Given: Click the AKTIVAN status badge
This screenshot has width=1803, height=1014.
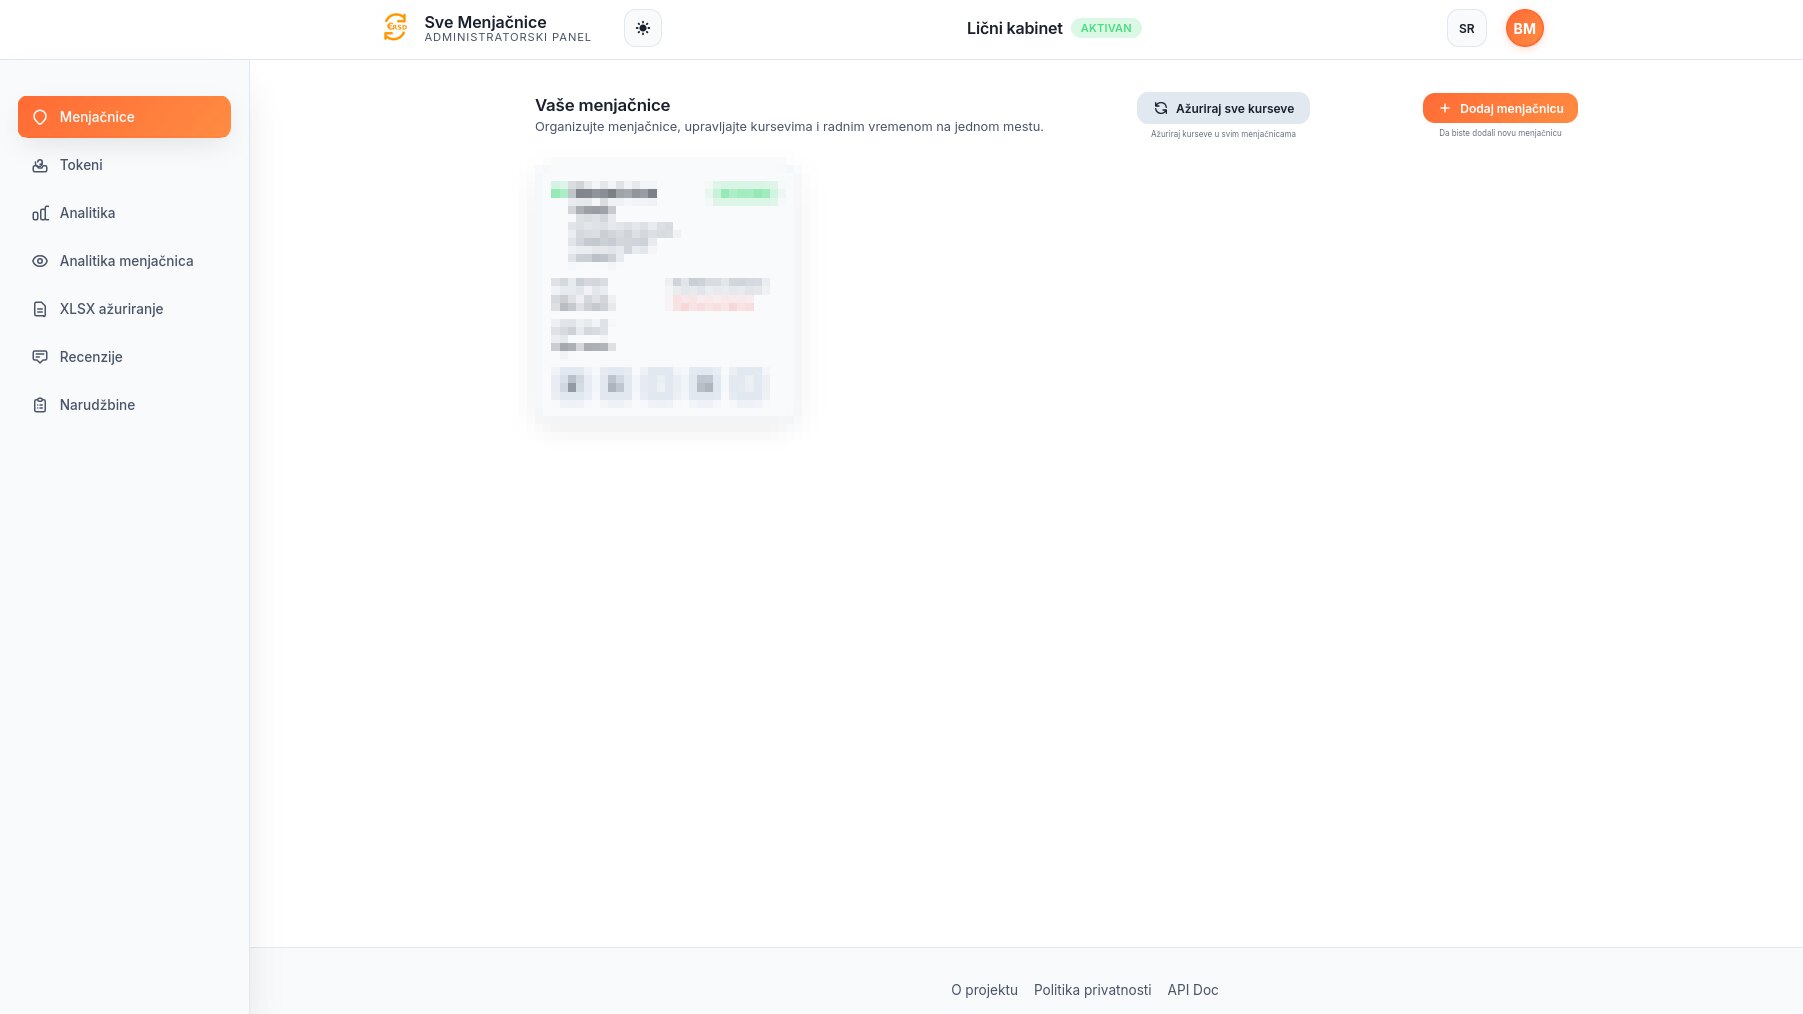Looking at the screenshot, I should [1106, 28].
